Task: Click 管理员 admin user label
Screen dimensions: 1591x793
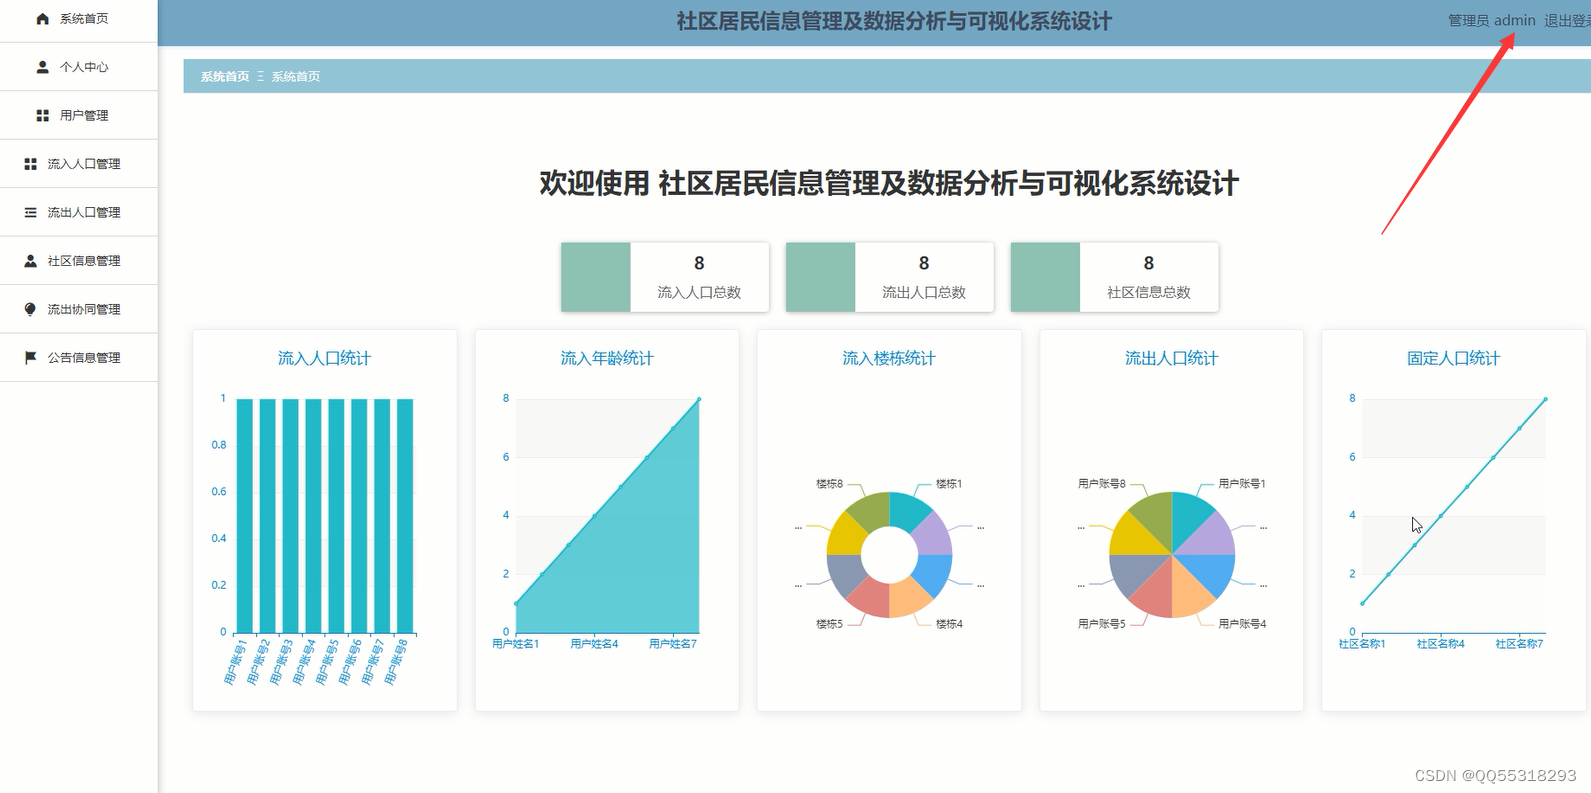Action: [1491, 20]
